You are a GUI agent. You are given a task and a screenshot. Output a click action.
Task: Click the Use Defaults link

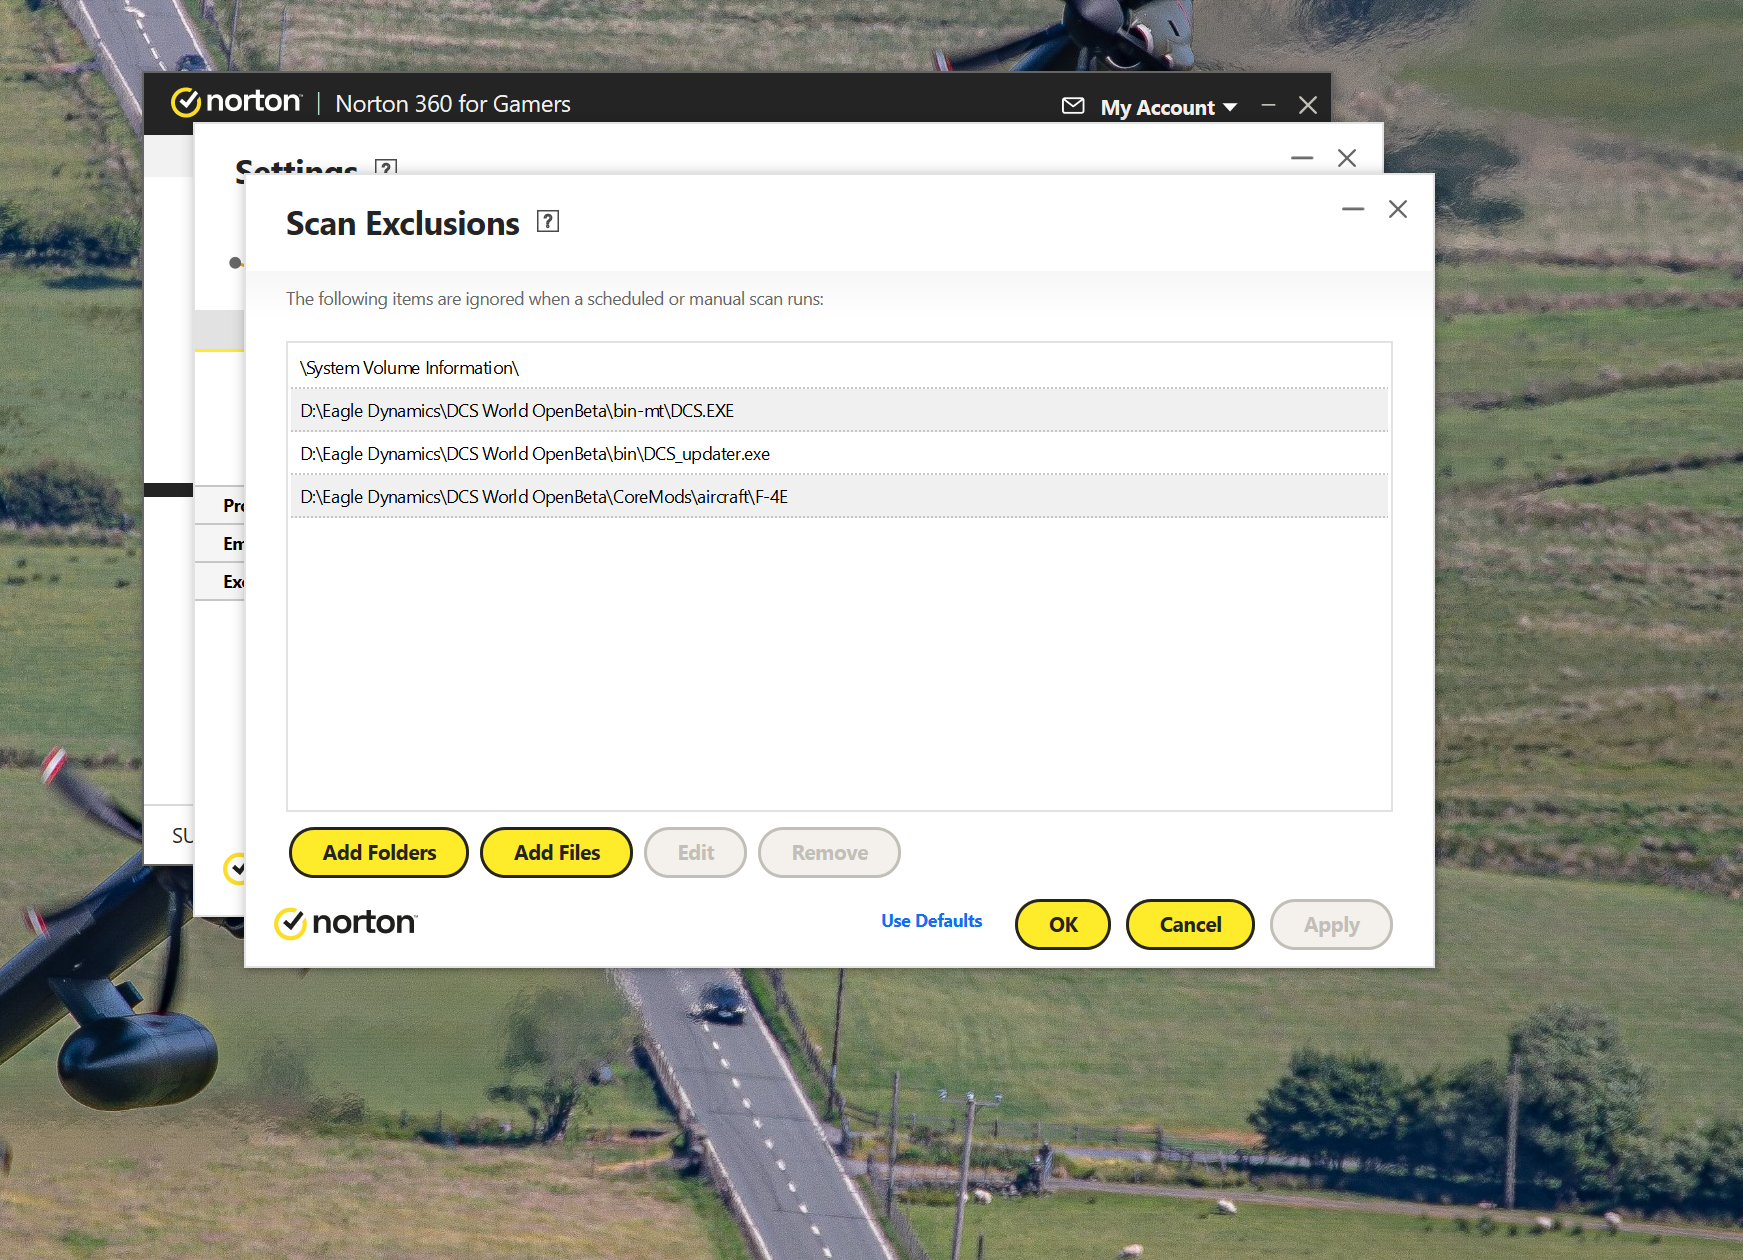(x=931, y=920)
